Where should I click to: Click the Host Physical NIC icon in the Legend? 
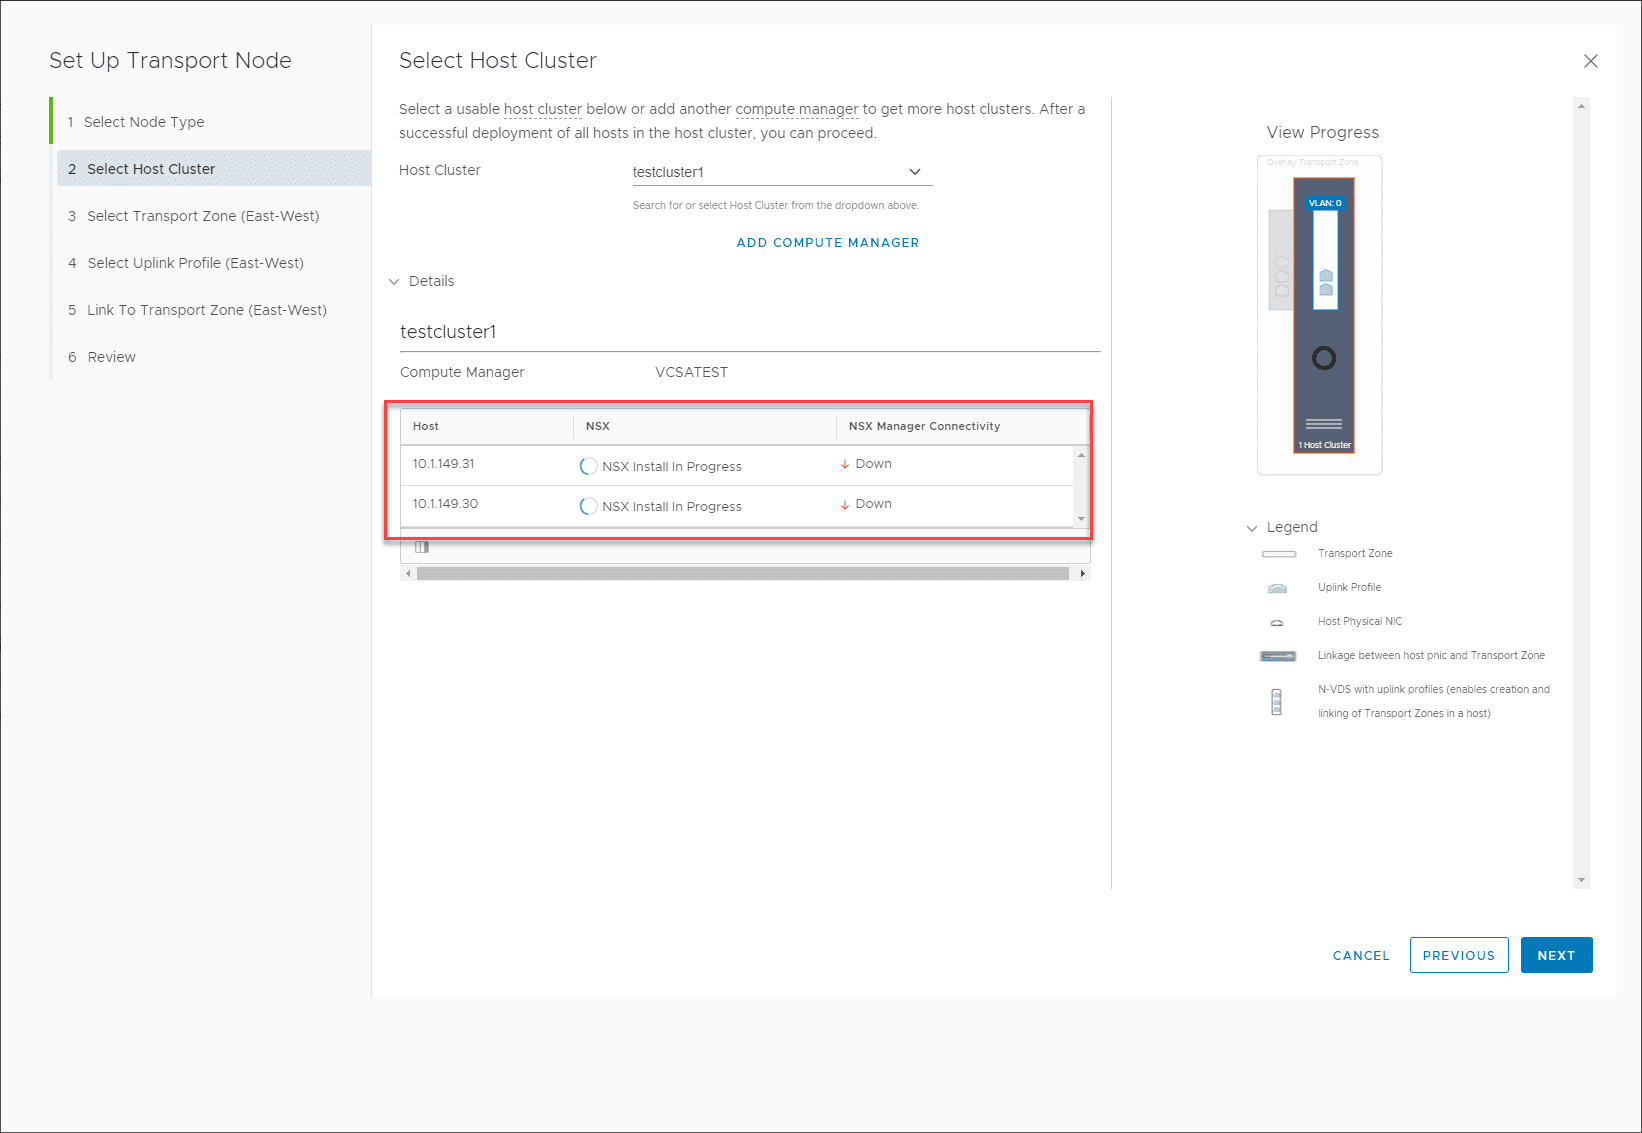coord(1277,621)
